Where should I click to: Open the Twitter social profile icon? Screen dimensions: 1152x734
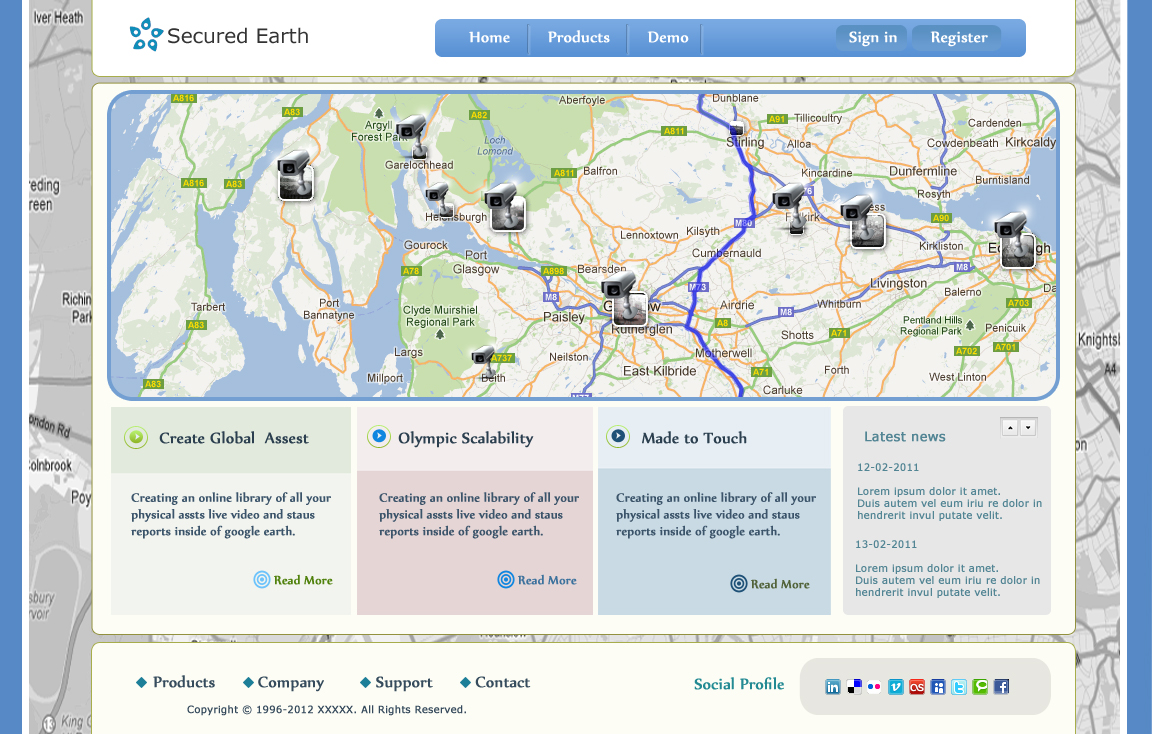coord(959,687)
